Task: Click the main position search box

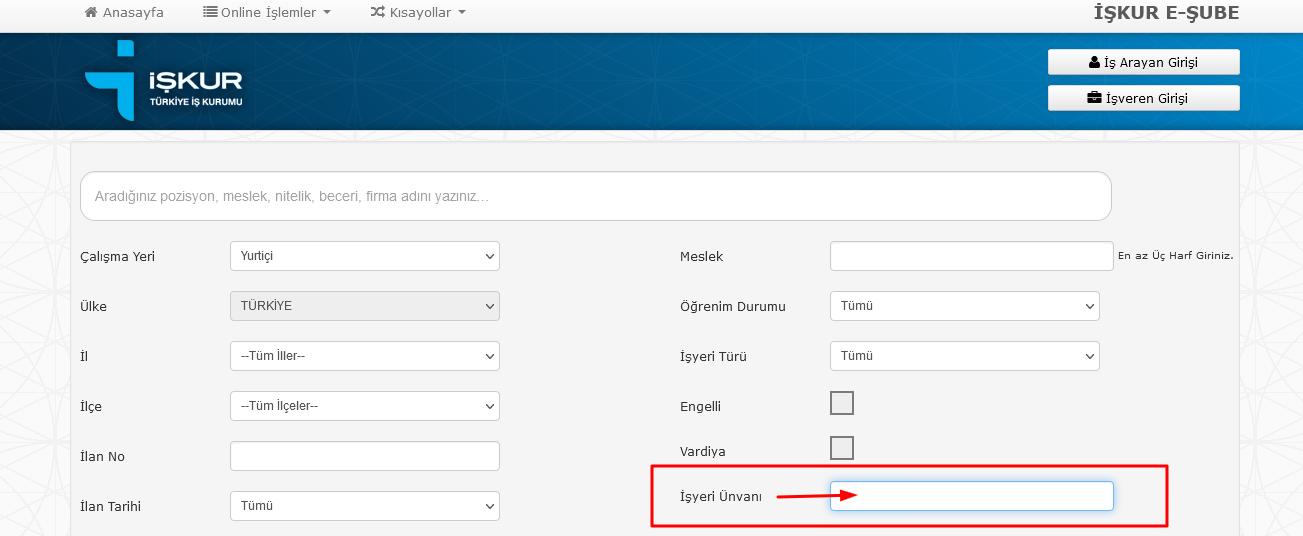Action: (x=596, y=196)
